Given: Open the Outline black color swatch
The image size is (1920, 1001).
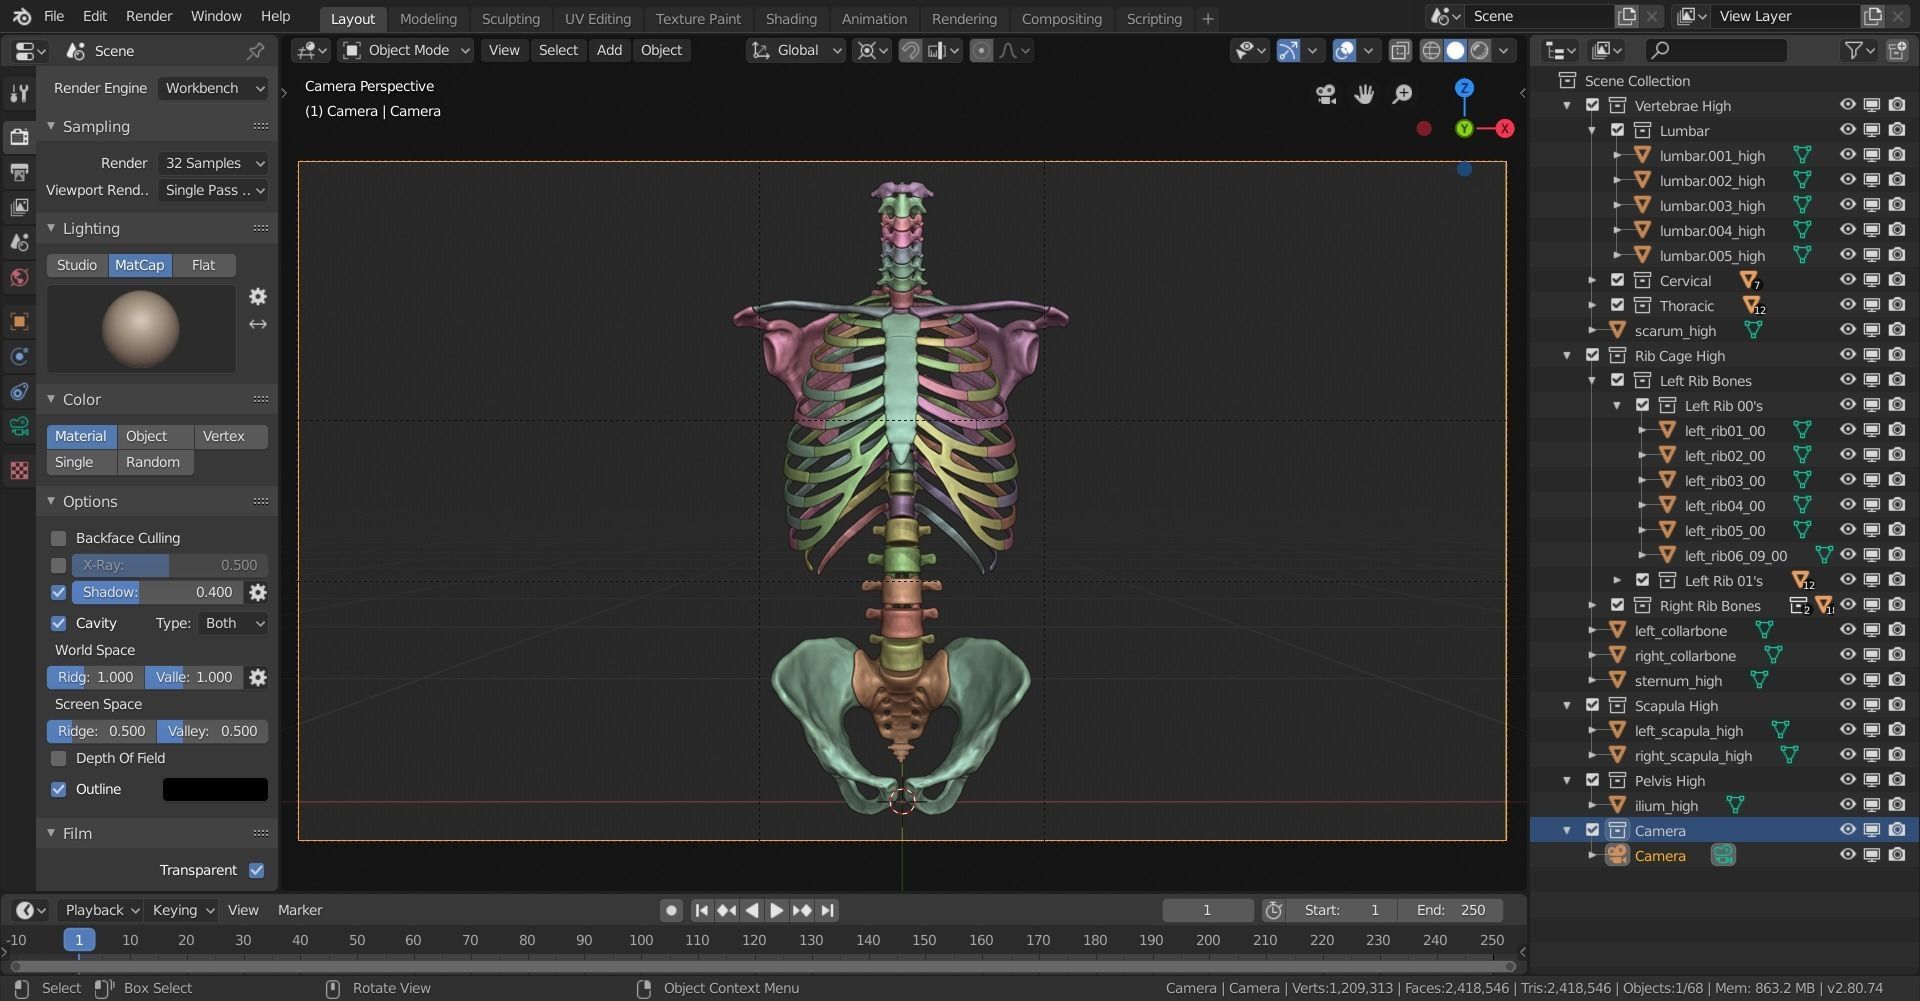Looking at the screenshot, I should (215, 789).
